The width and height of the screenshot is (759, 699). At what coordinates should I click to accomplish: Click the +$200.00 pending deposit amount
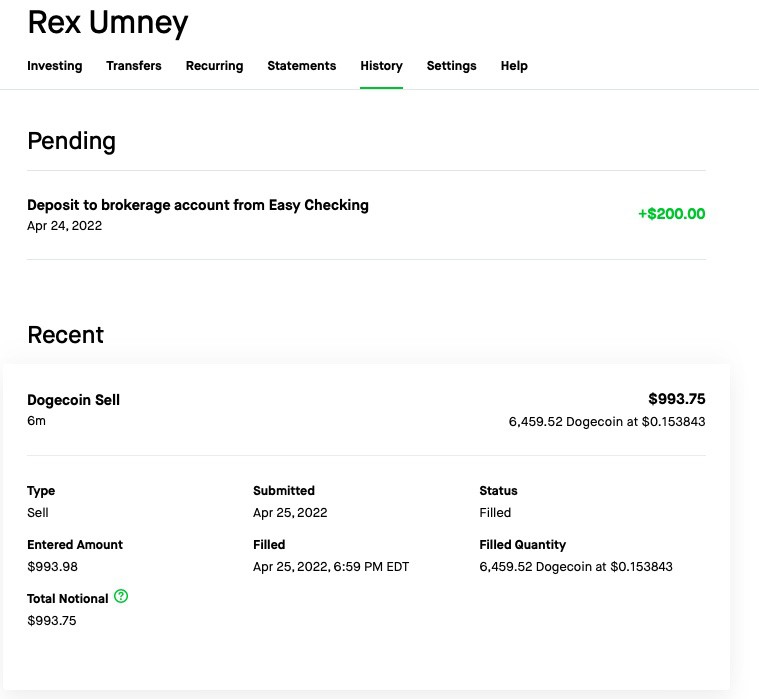671,214
